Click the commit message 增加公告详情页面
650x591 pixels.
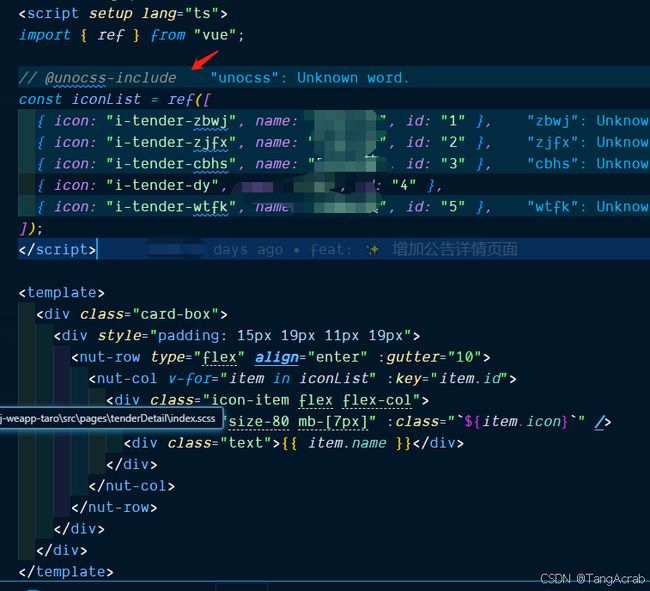click(x=455, y=249)
